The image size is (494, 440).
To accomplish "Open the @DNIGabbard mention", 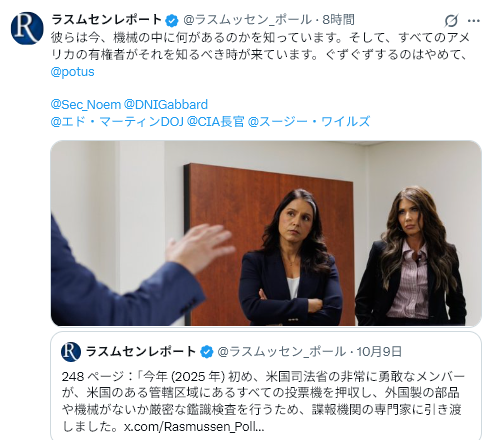I will (166, 105).
